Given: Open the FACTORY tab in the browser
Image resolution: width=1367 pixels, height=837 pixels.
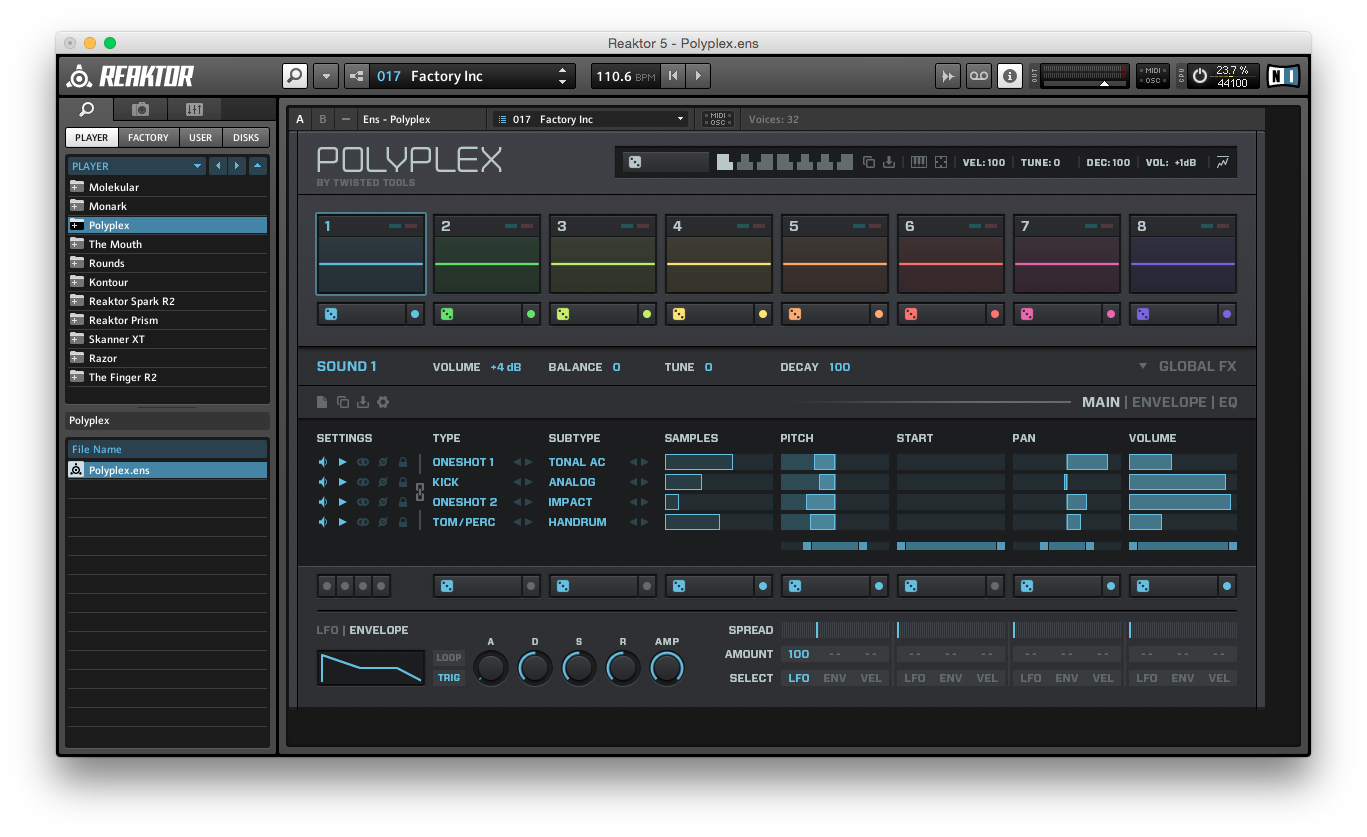Looking at the screenshot, I should pos(148,137).
